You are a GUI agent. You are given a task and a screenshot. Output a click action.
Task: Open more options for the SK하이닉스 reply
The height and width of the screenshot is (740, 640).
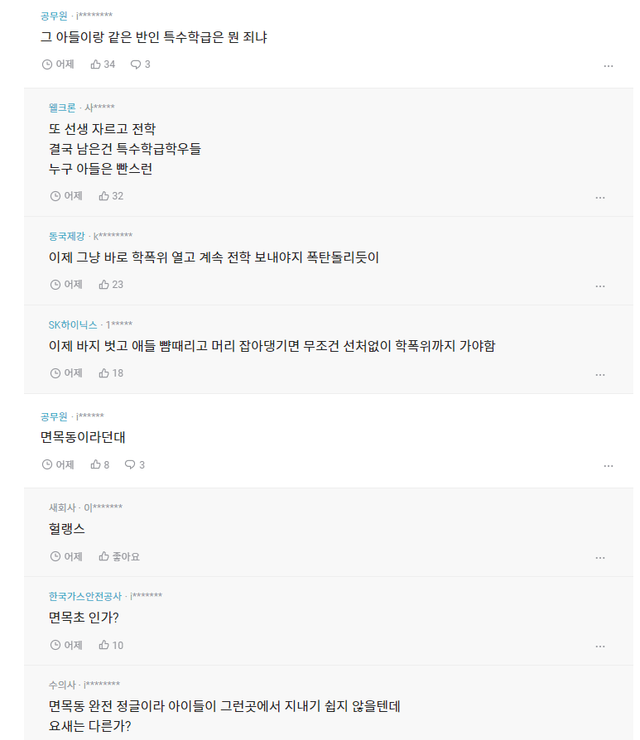[x=600, y=375]
